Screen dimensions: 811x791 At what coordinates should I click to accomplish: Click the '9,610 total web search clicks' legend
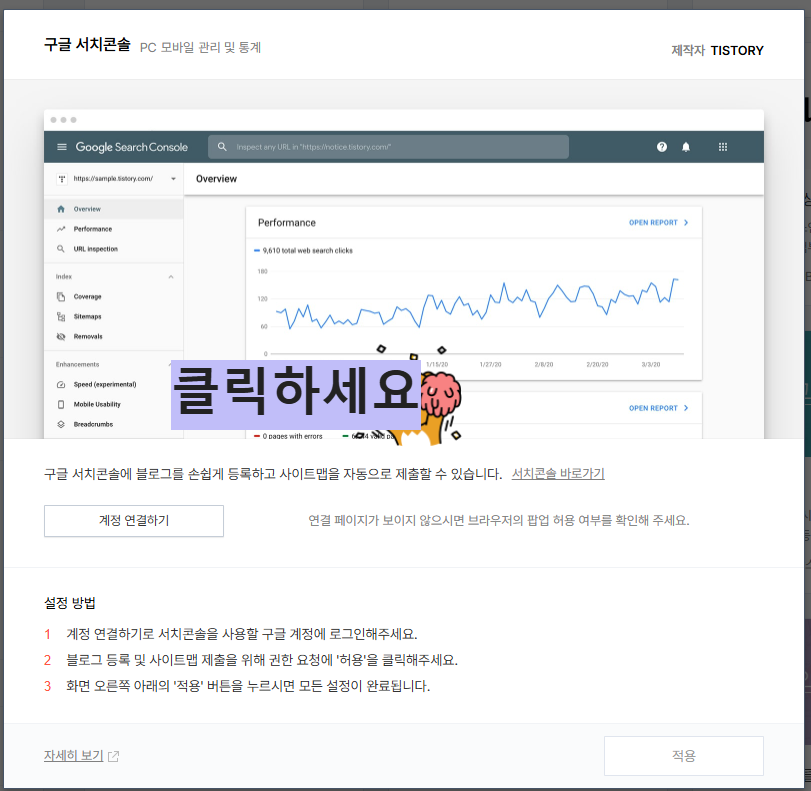[x=303, y=250]
